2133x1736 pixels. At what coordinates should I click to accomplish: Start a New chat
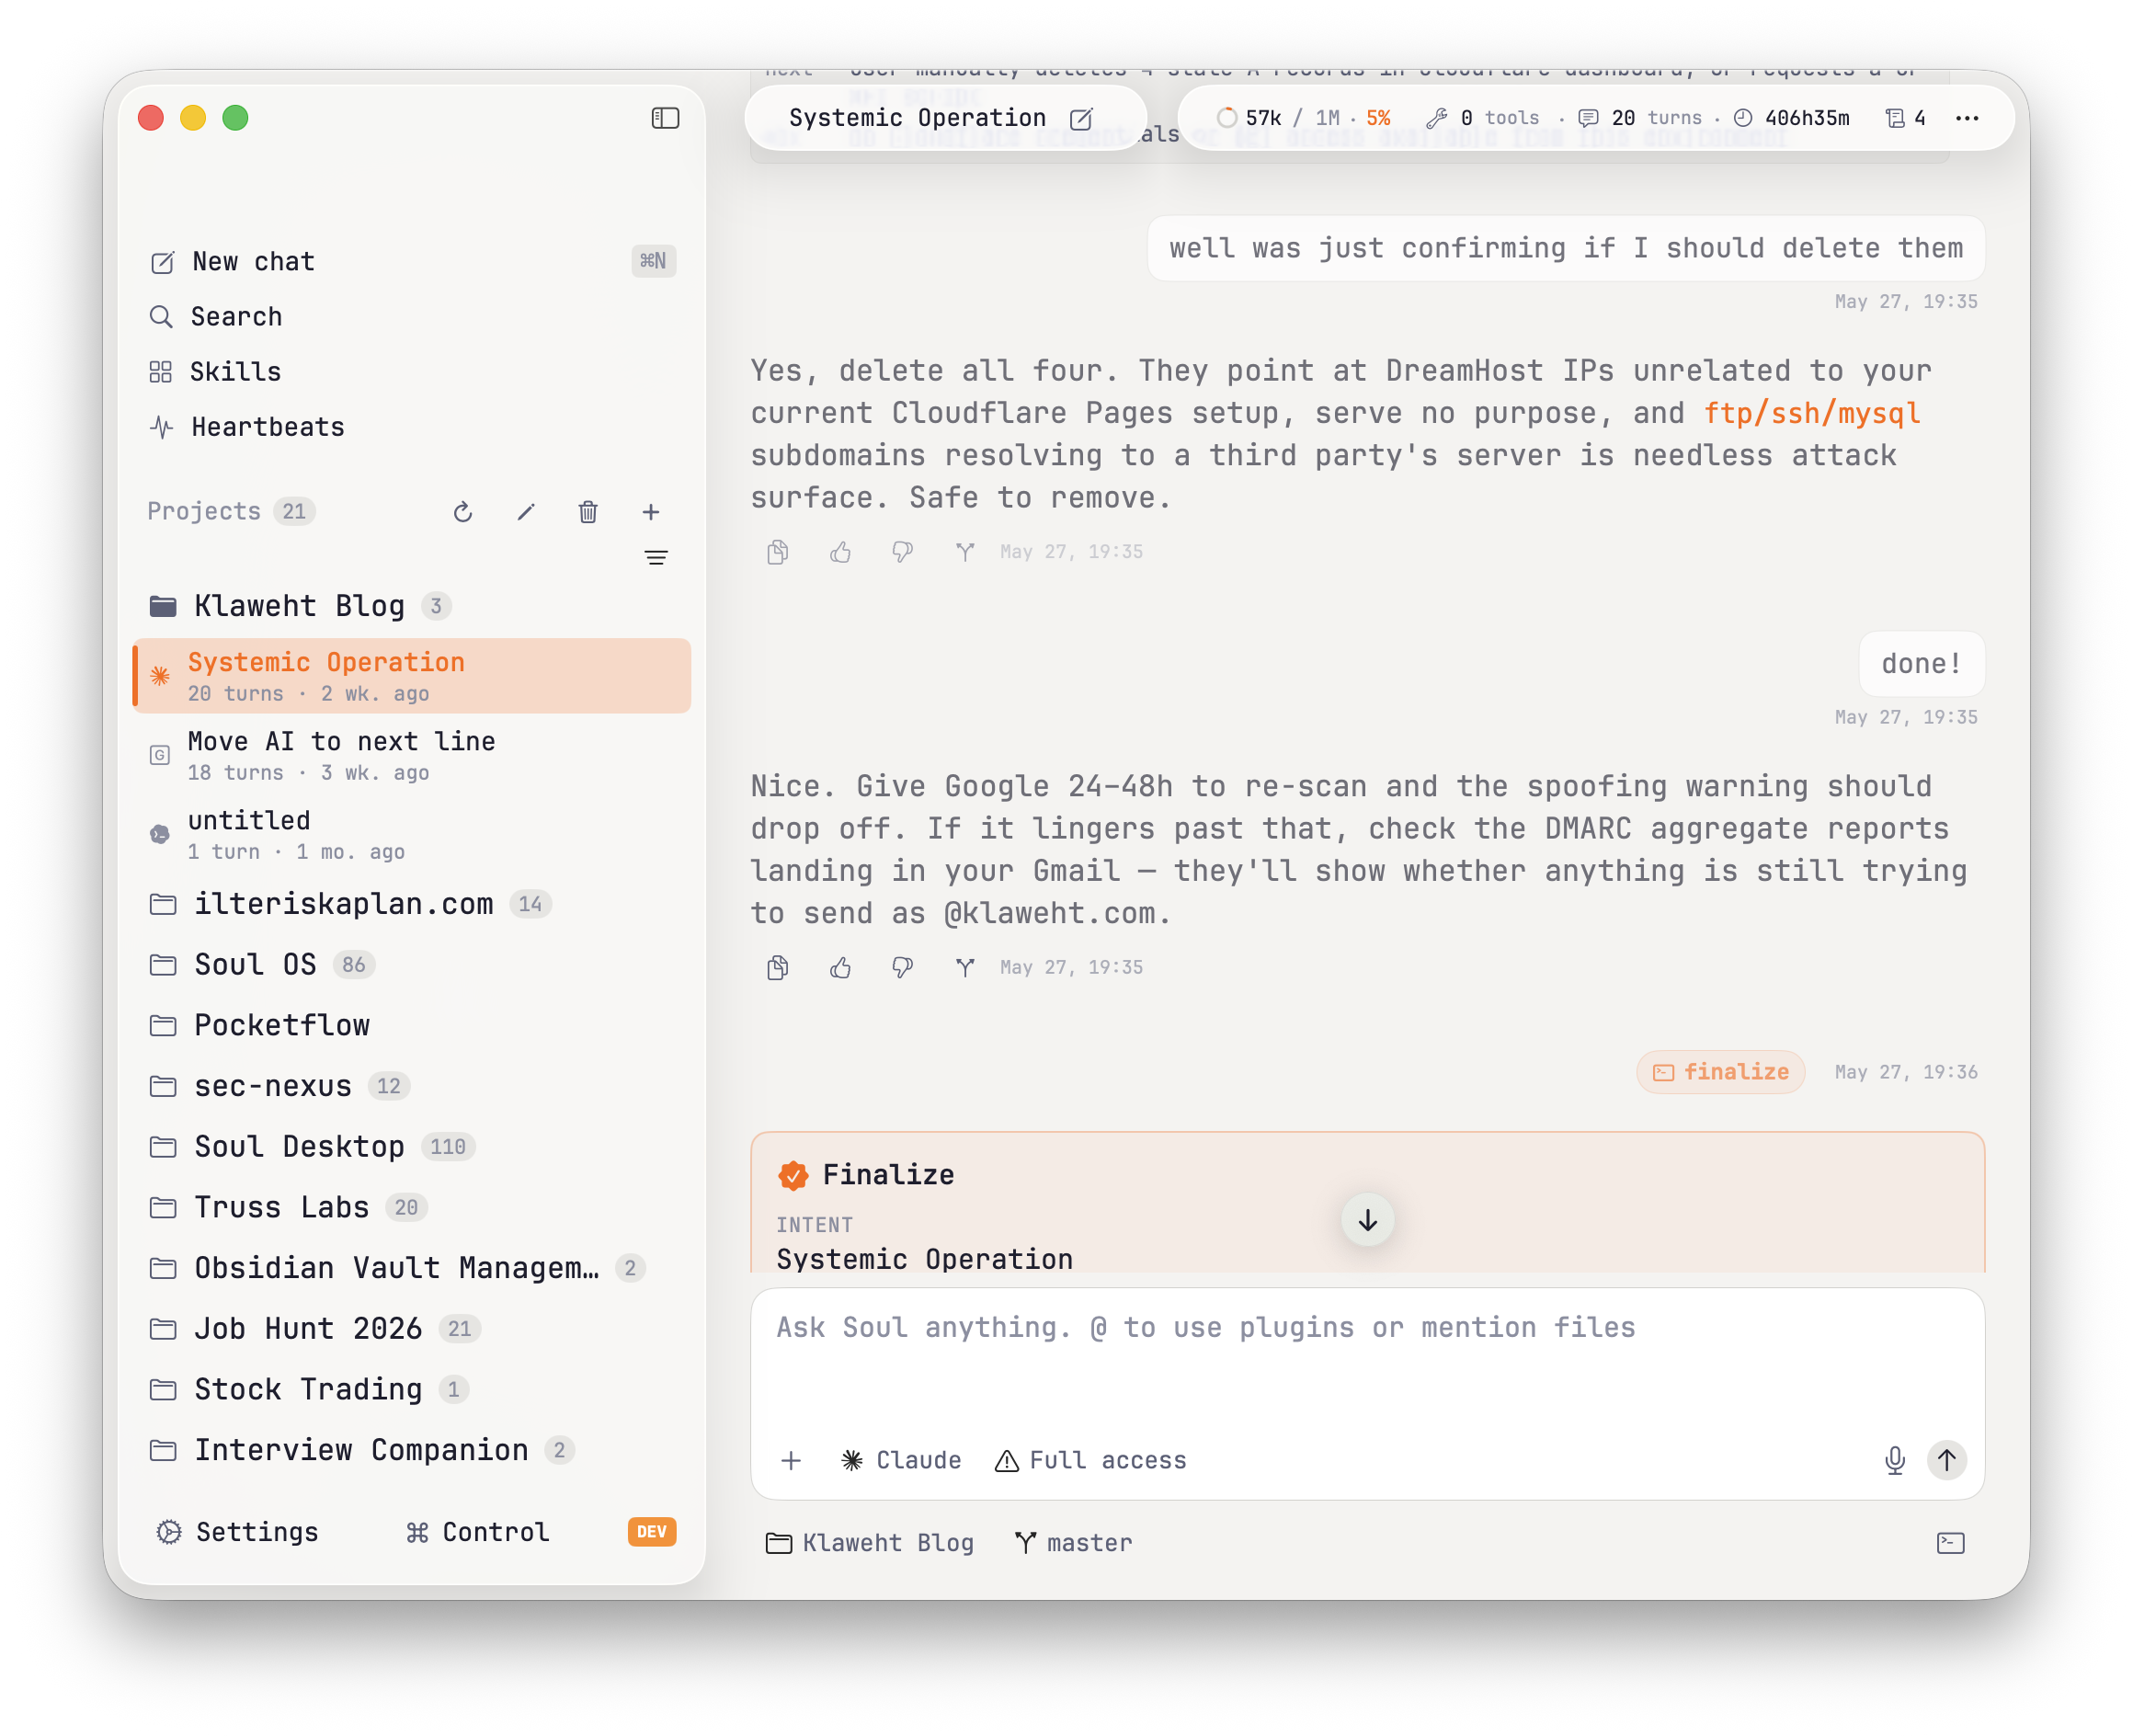click(x=412, y=261)
